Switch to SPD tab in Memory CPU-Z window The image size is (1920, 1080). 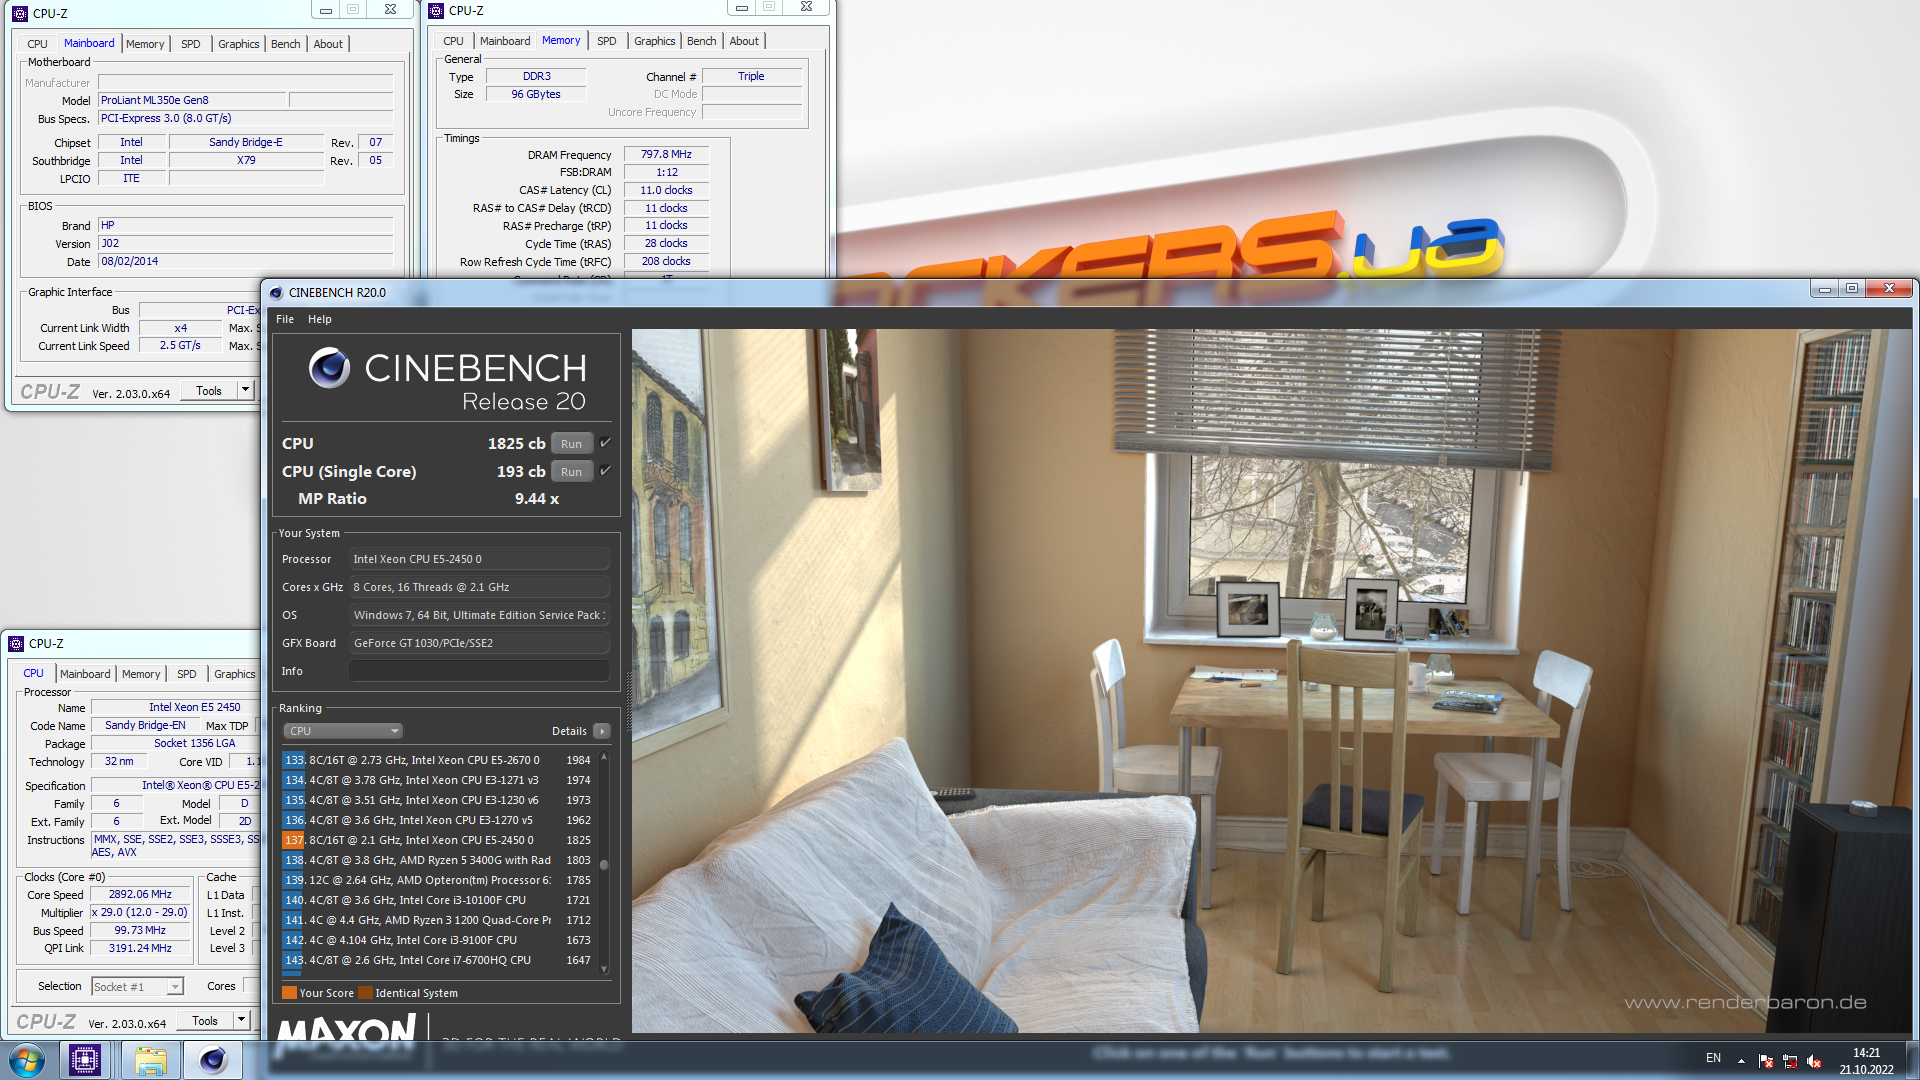606,41
